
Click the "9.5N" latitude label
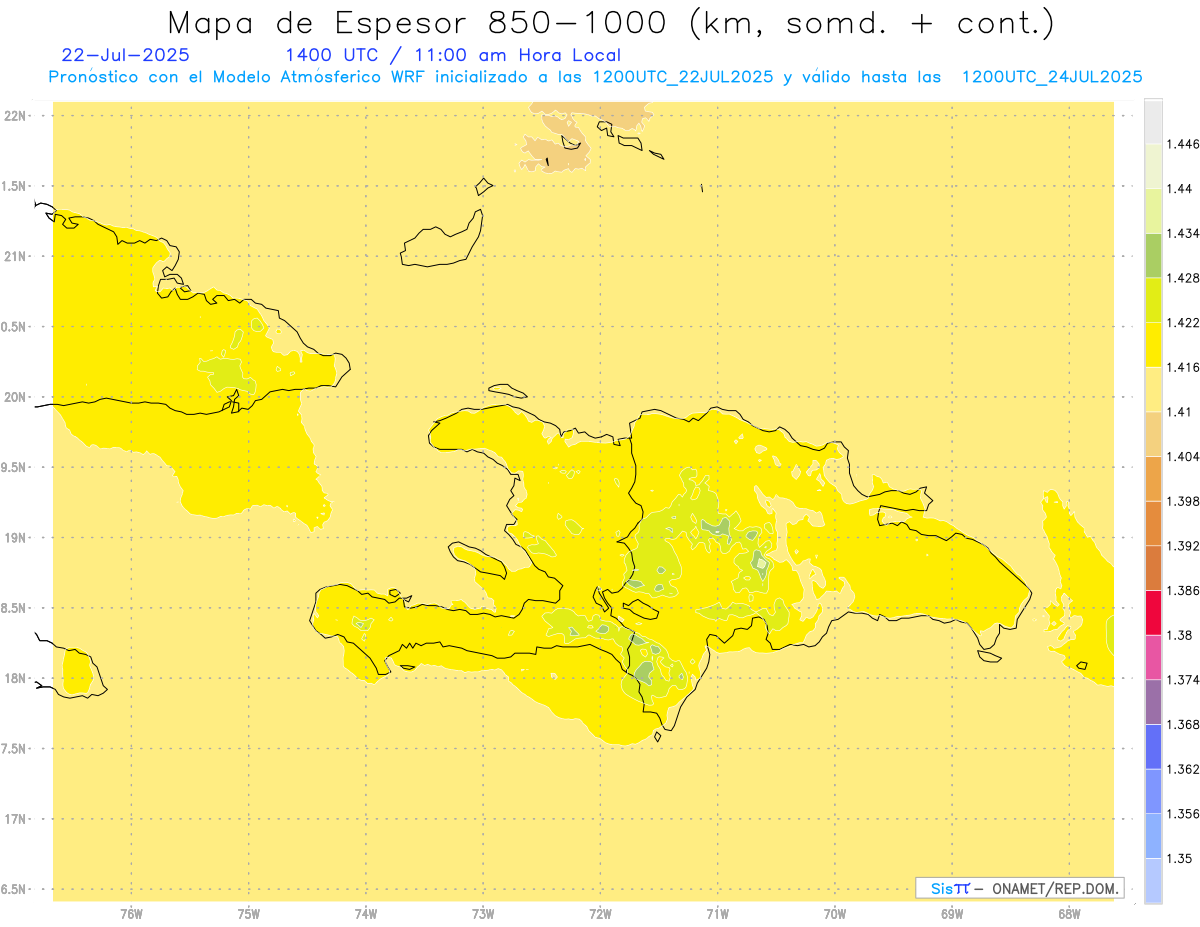pyautogui.click(x=15, y=467)
